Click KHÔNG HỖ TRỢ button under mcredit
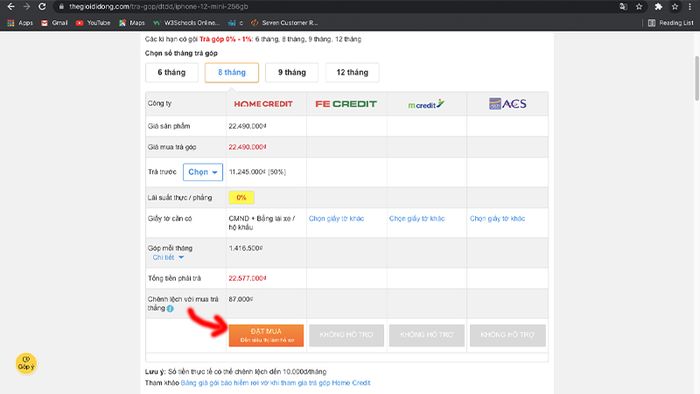700x394 pixels. (427, 335)
